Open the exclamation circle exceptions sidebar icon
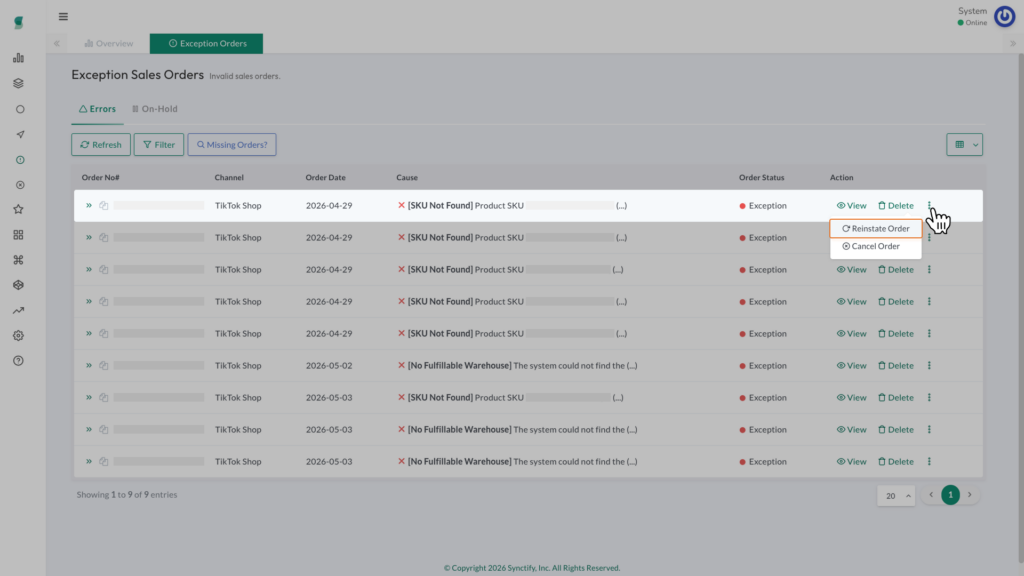The height and width of the screenshot is (576, 1024). pos(20,160)
